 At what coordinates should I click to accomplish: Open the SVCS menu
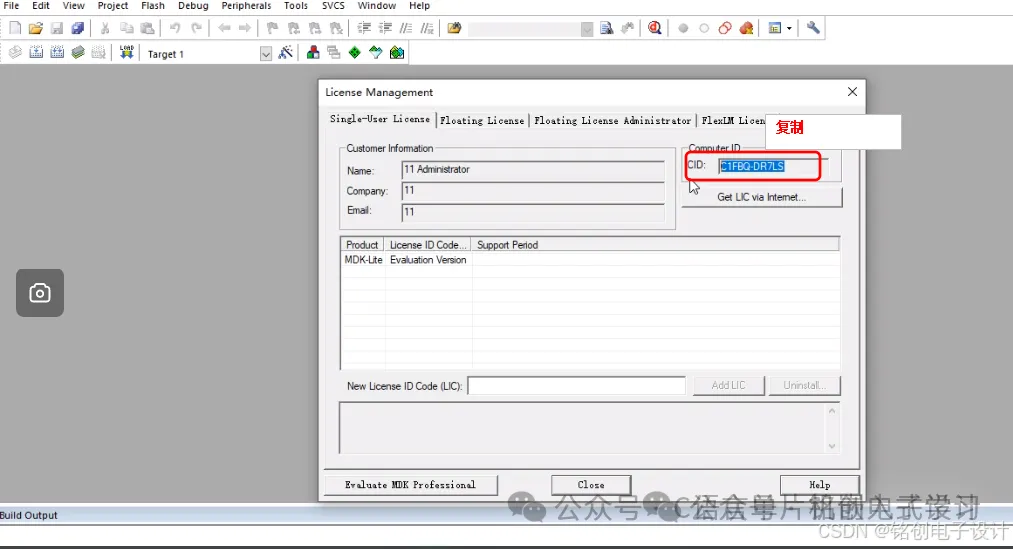[x=333, y=6]
